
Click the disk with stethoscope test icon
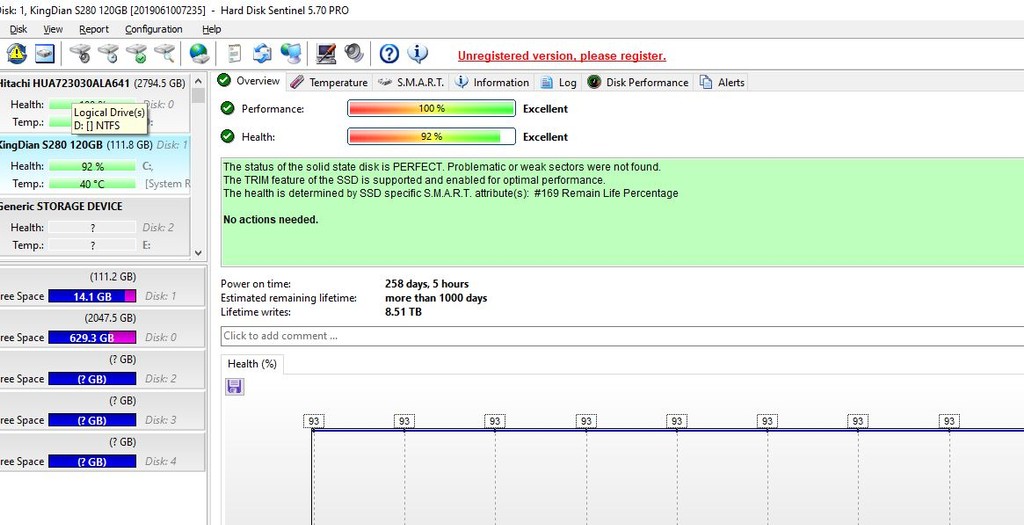(81, 53)
